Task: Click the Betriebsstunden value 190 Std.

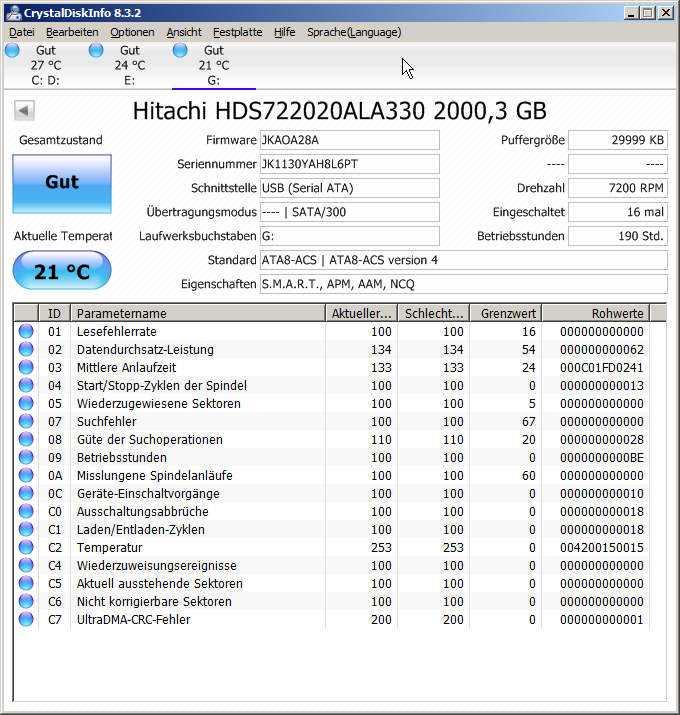Action: 618,236
